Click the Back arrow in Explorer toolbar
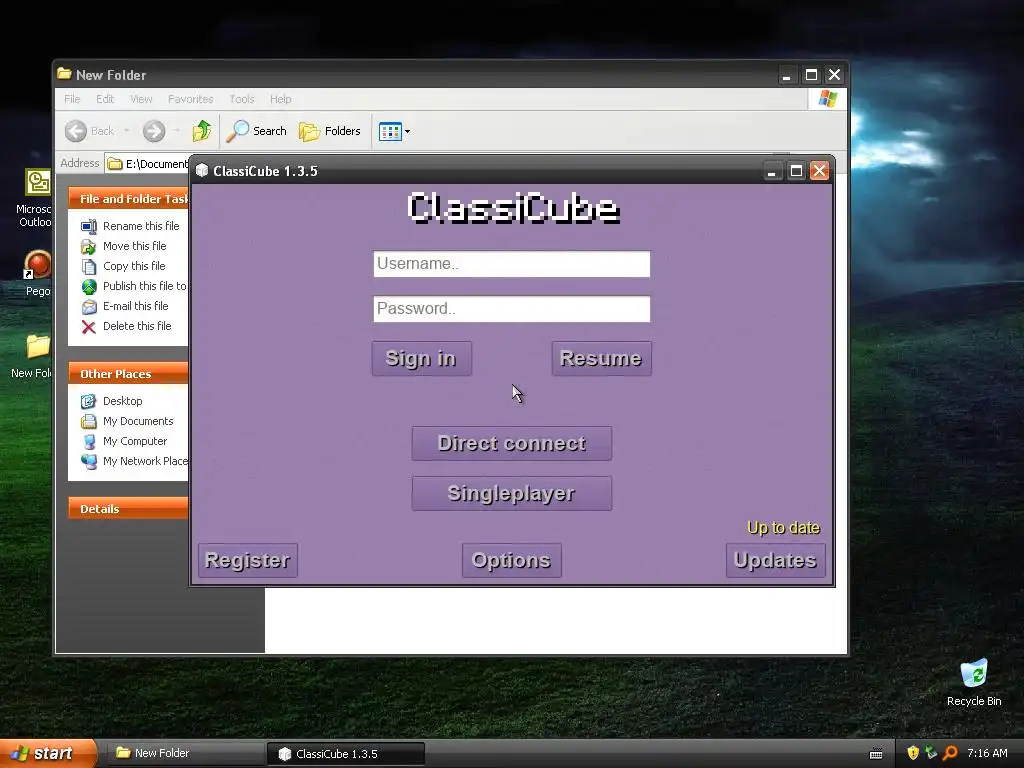The width and height of the screenshot is (1024, 768). [76, 131]
